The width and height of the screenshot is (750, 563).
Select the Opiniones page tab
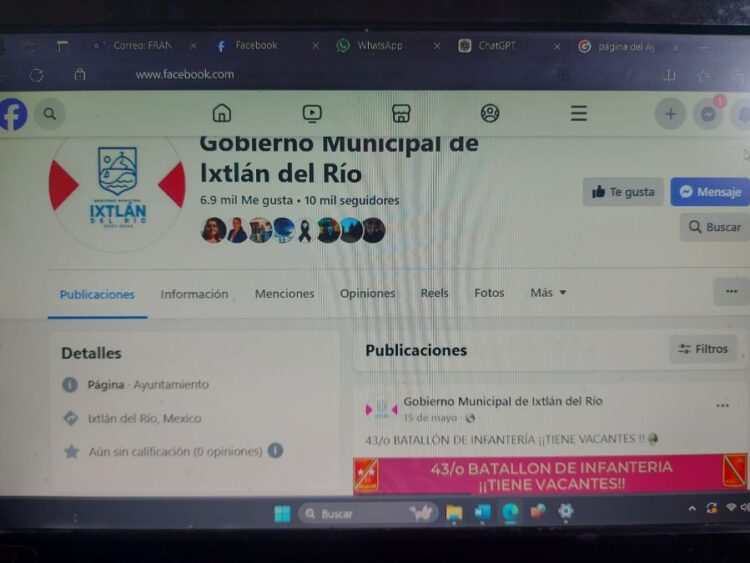pos(367,293)
